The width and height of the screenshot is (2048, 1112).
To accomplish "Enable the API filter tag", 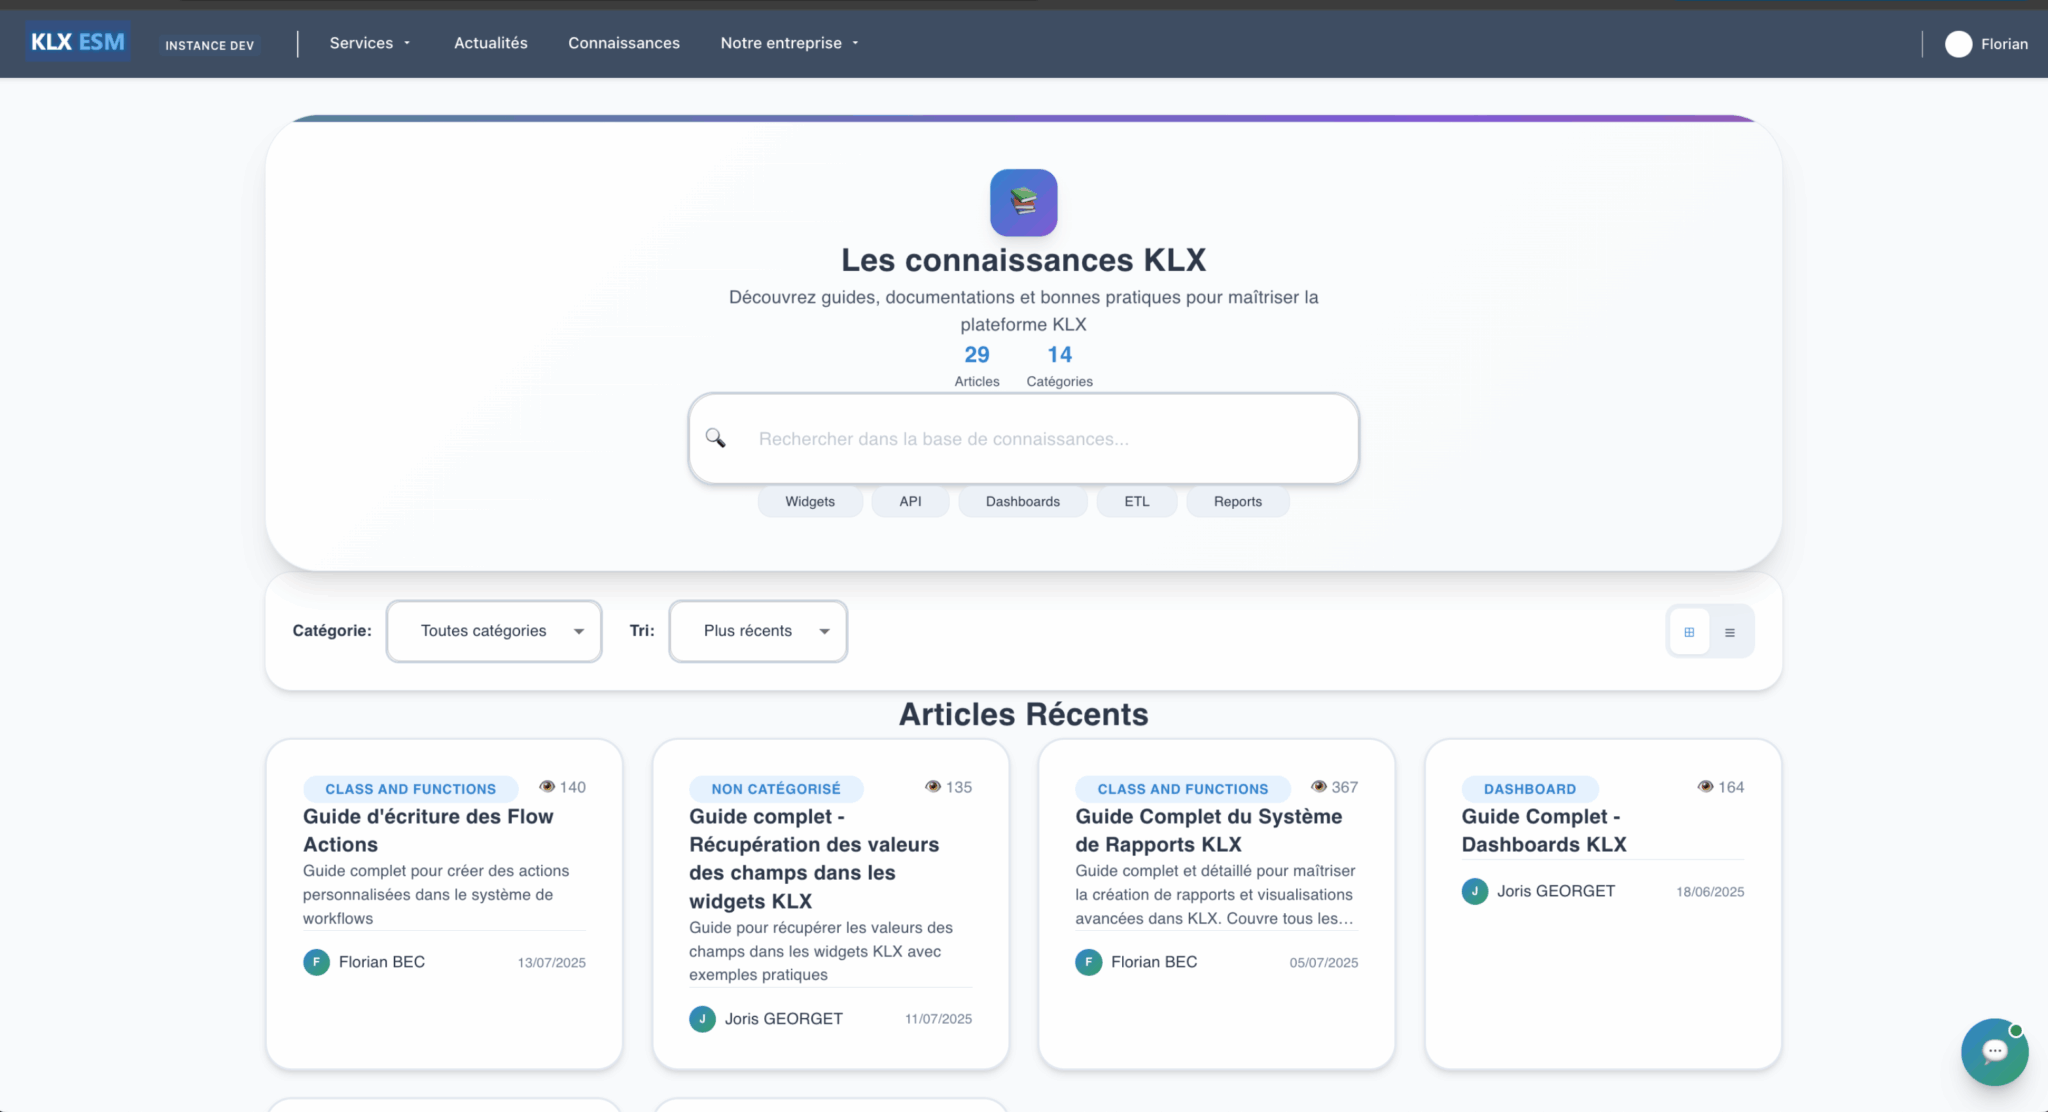I will point(909,501).
